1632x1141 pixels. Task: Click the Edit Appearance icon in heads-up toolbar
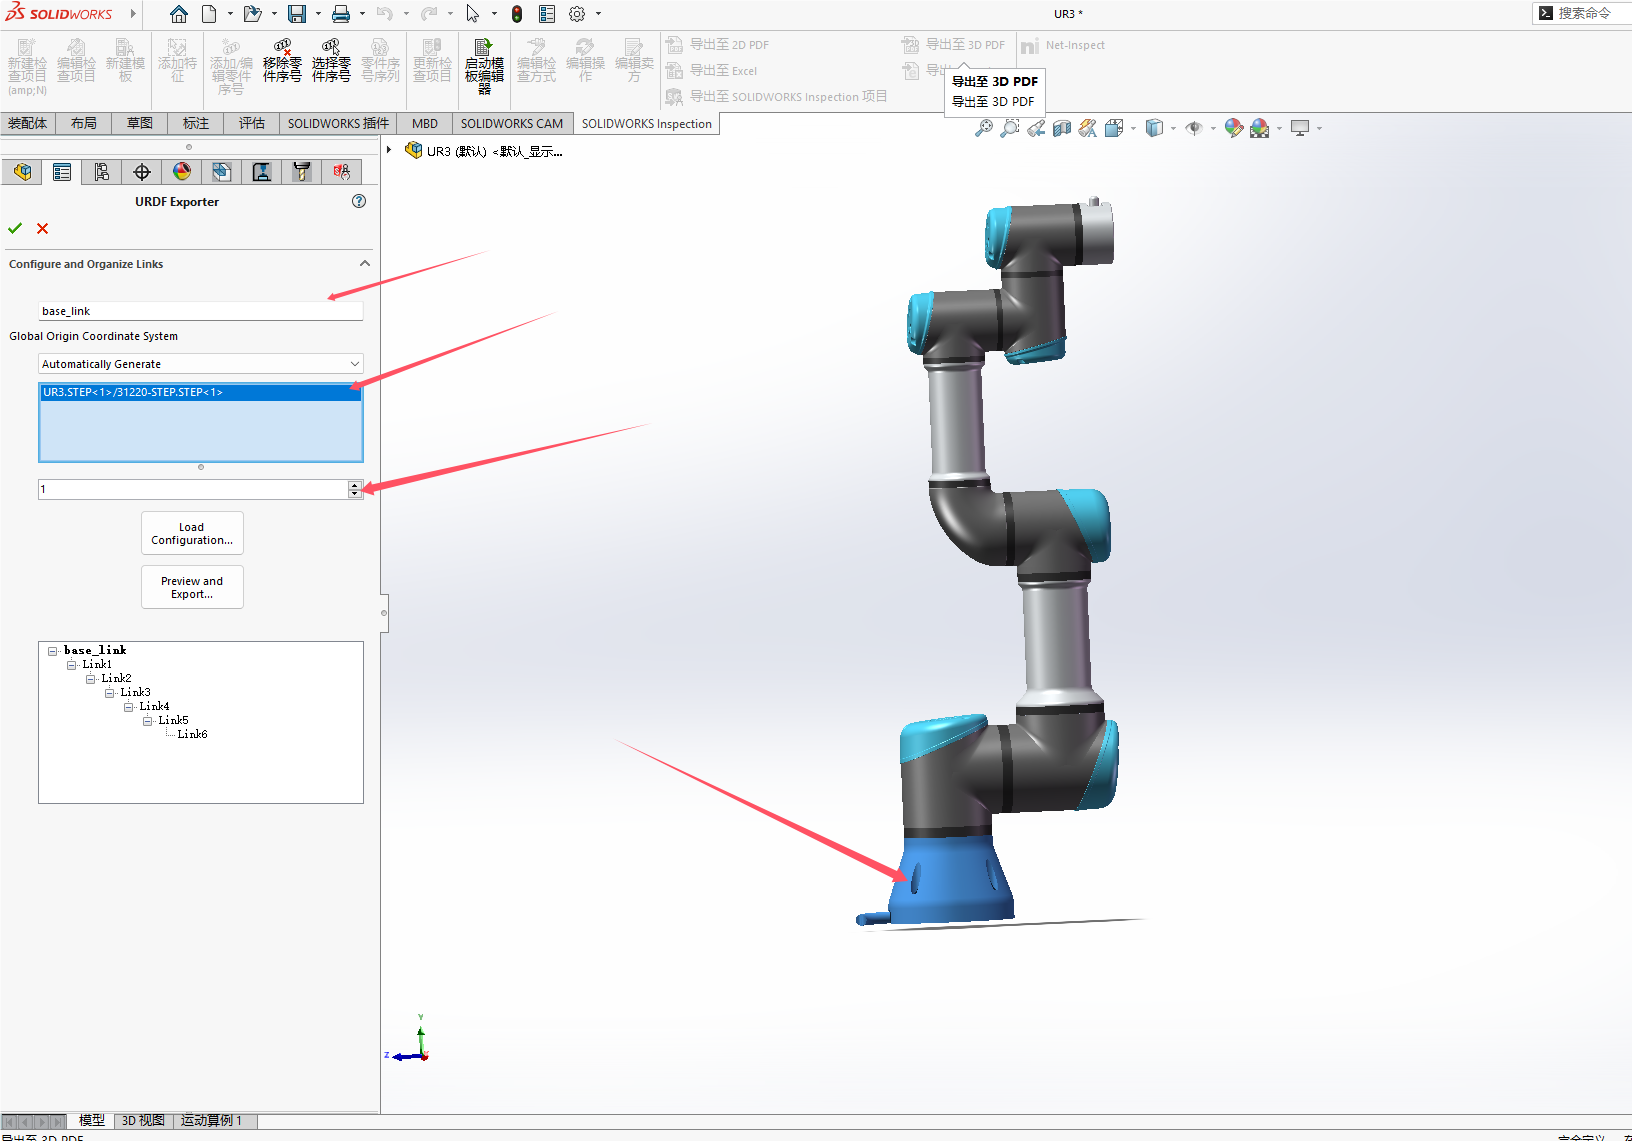click(x=1233, y=128)
